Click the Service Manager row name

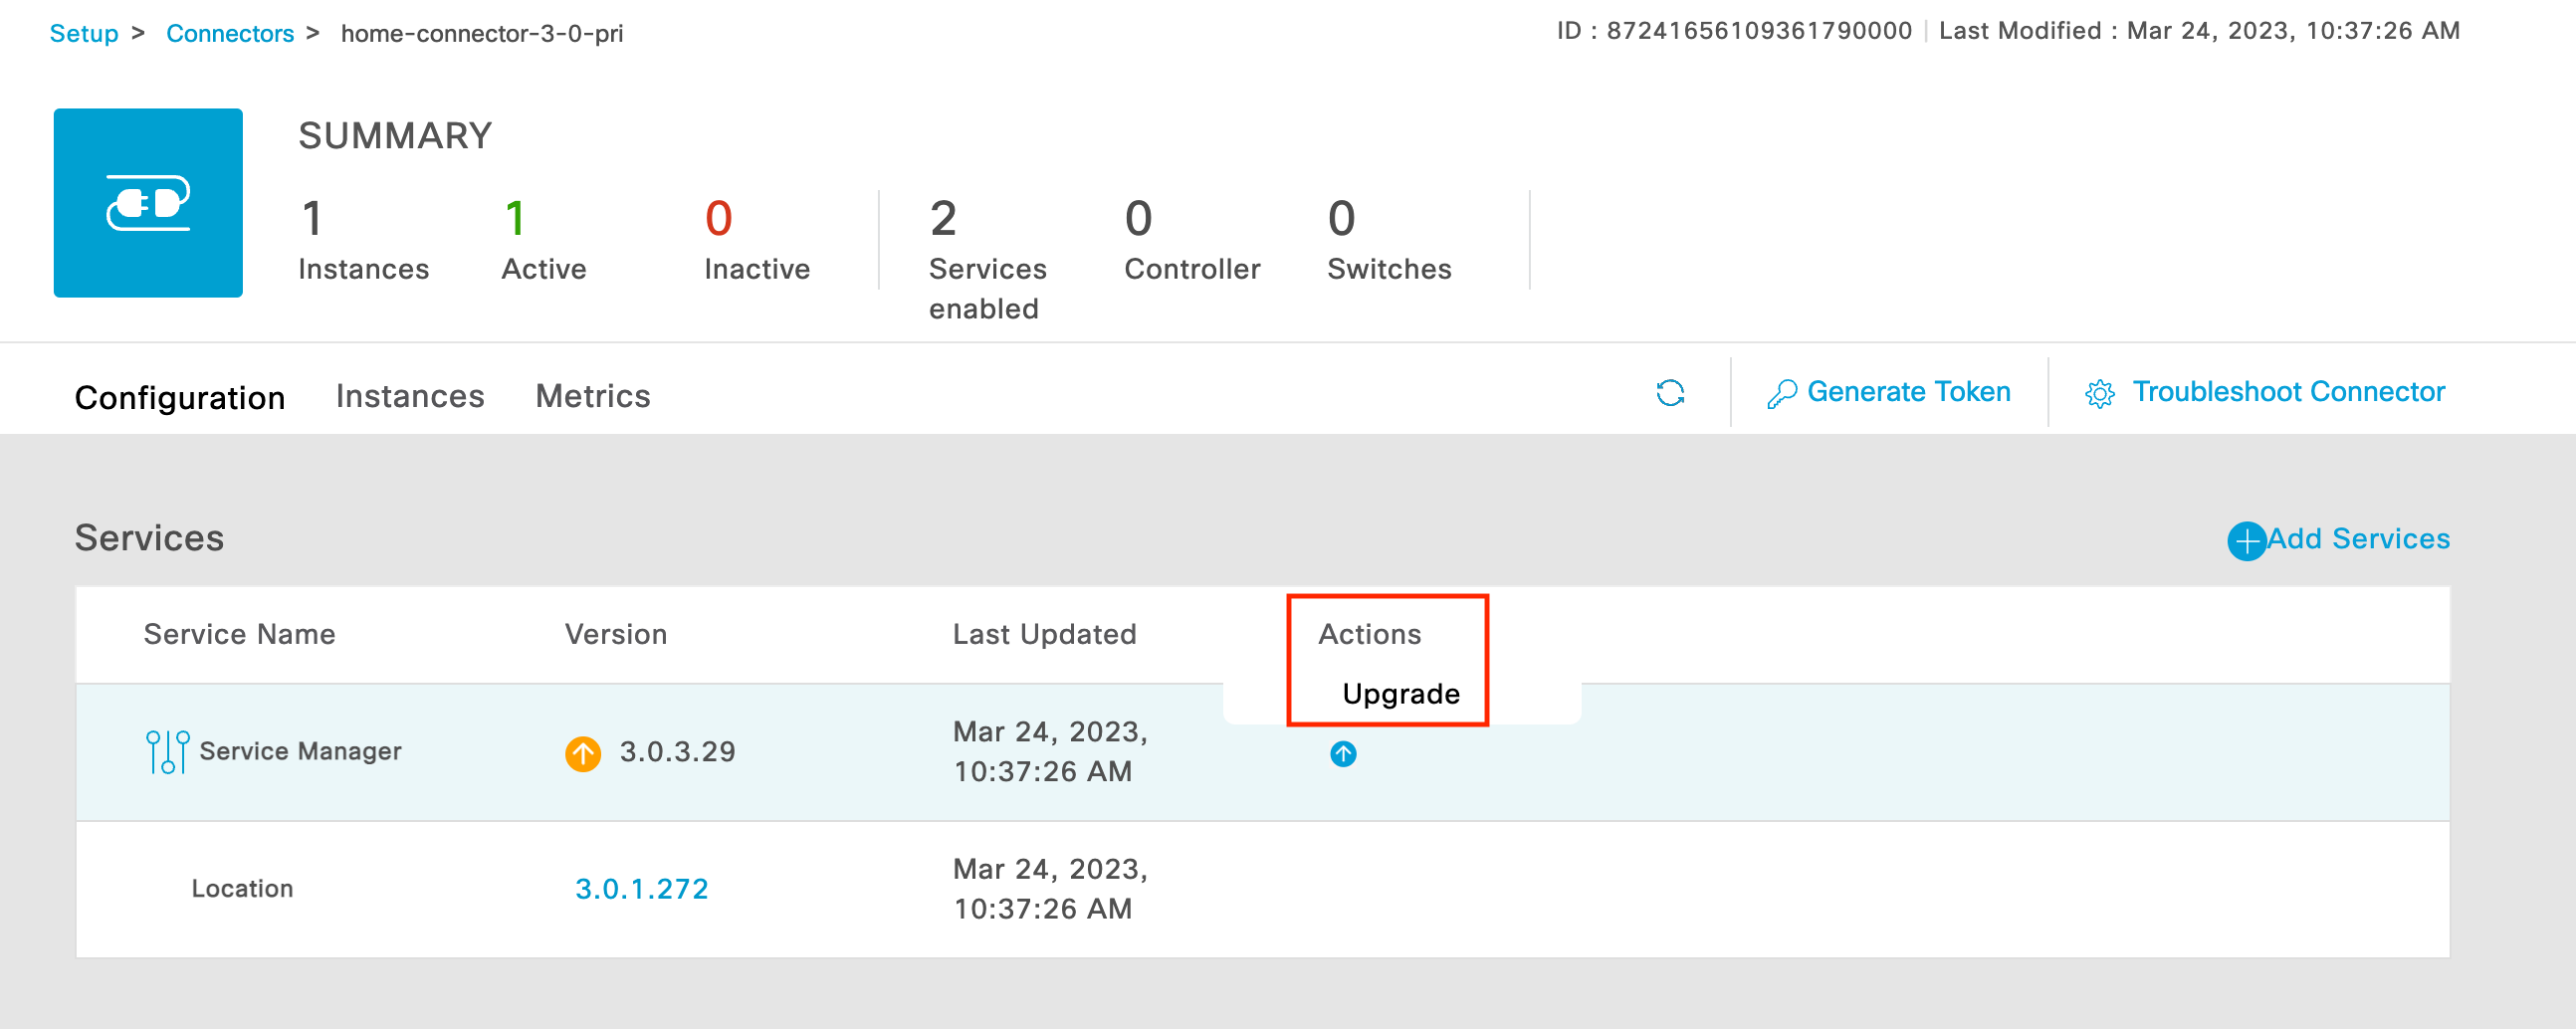click(300, 751)
